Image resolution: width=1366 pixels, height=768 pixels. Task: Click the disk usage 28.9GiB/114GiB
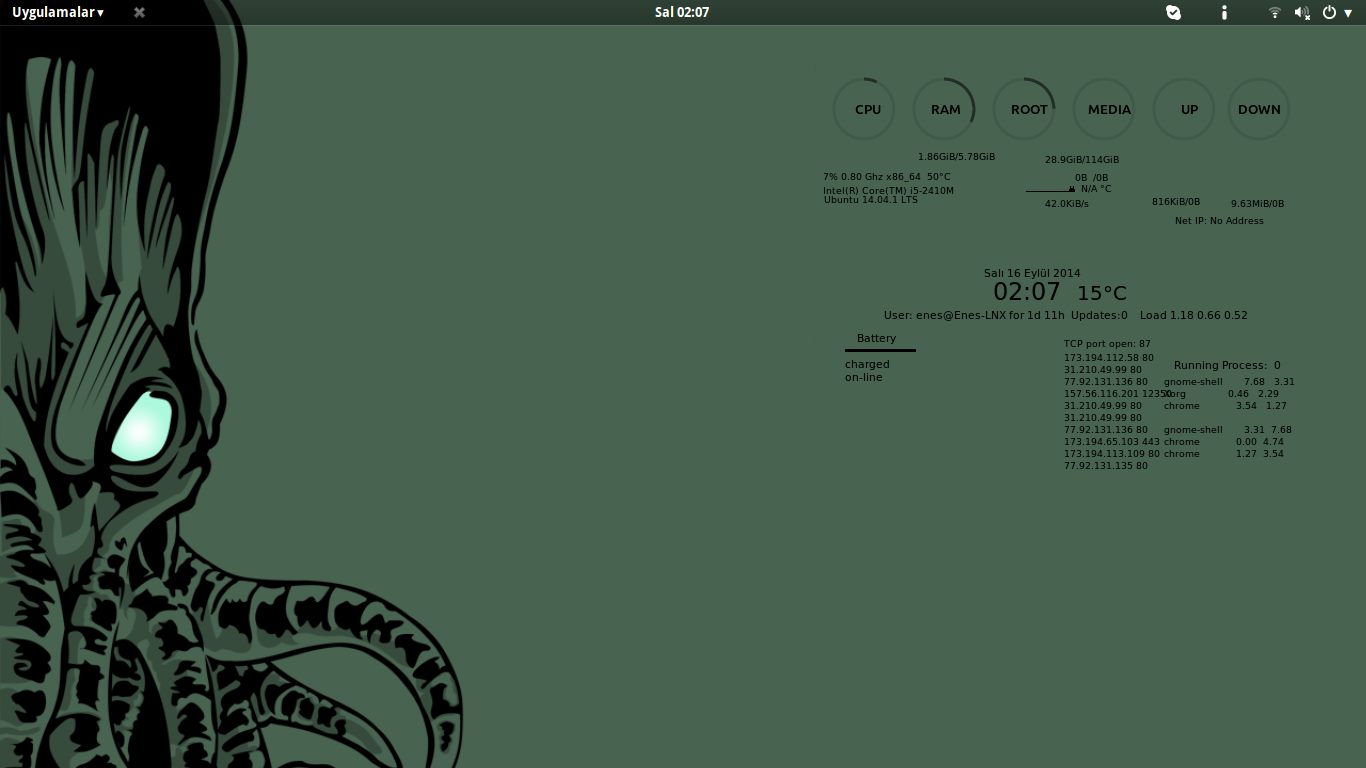(1082, 160)
